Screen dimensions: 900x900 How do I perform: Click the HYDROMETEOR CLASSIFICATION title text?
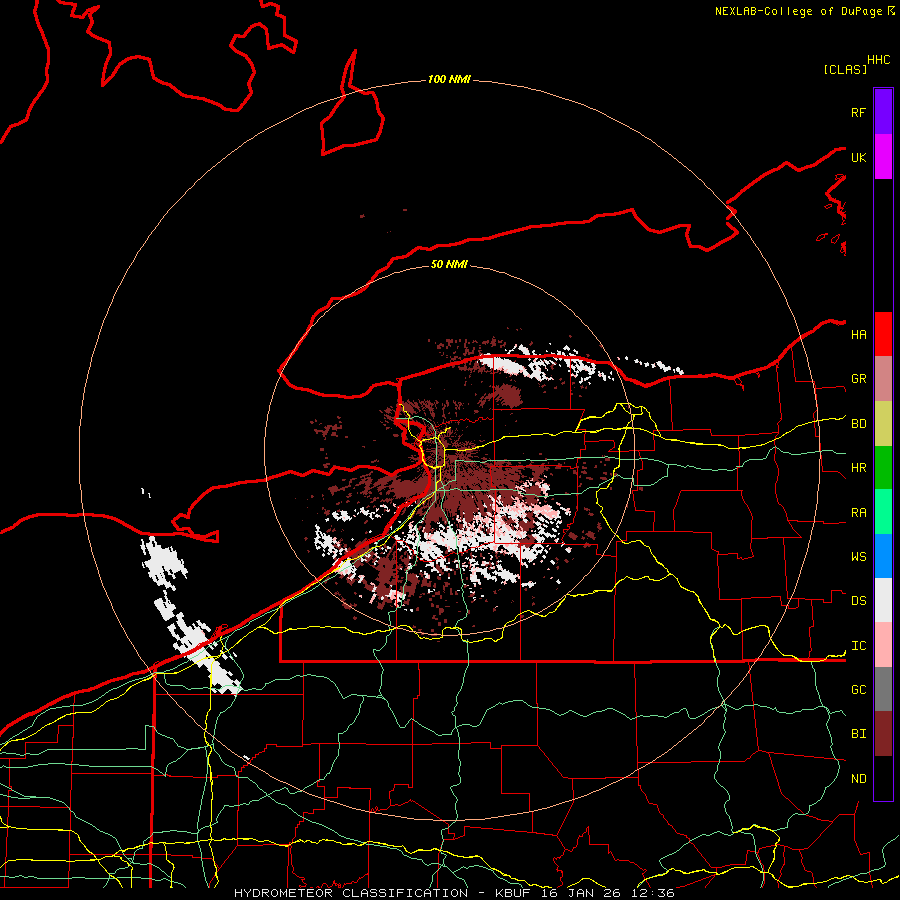point(351,893)
